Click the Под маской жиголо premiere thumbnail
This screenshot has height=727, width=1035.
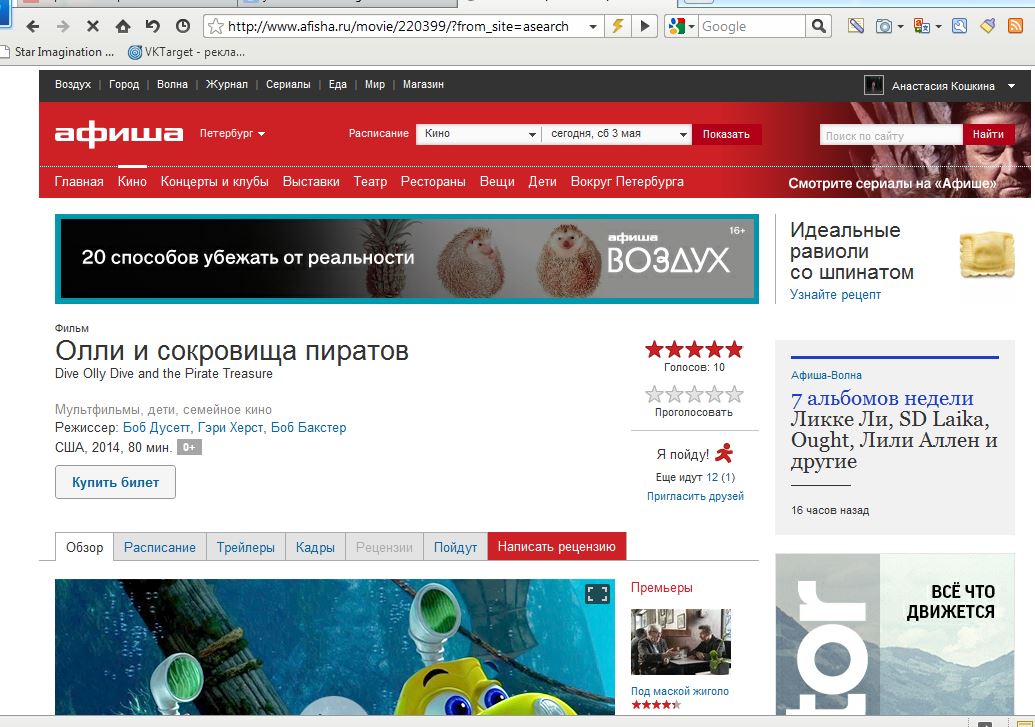681,642
